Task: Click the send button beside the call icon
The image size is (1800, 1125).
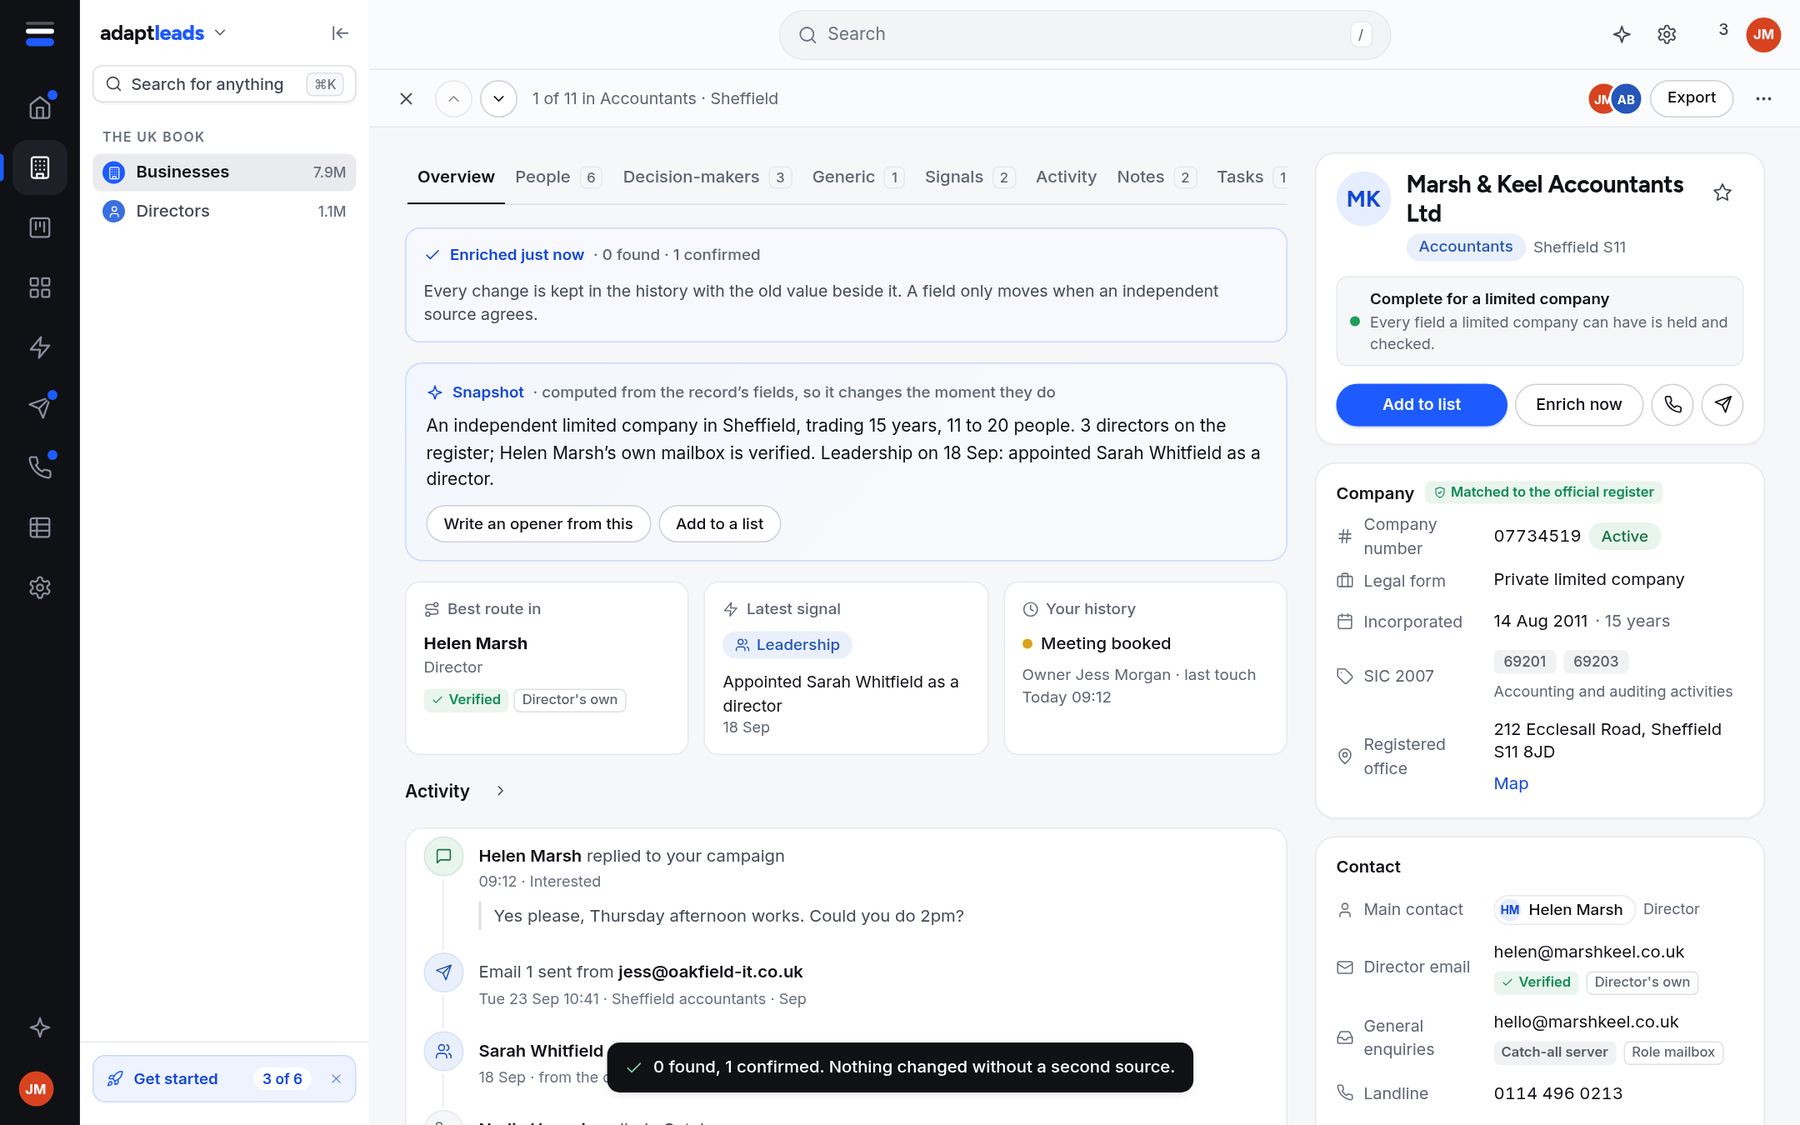Action: [x=1723, y=405]
